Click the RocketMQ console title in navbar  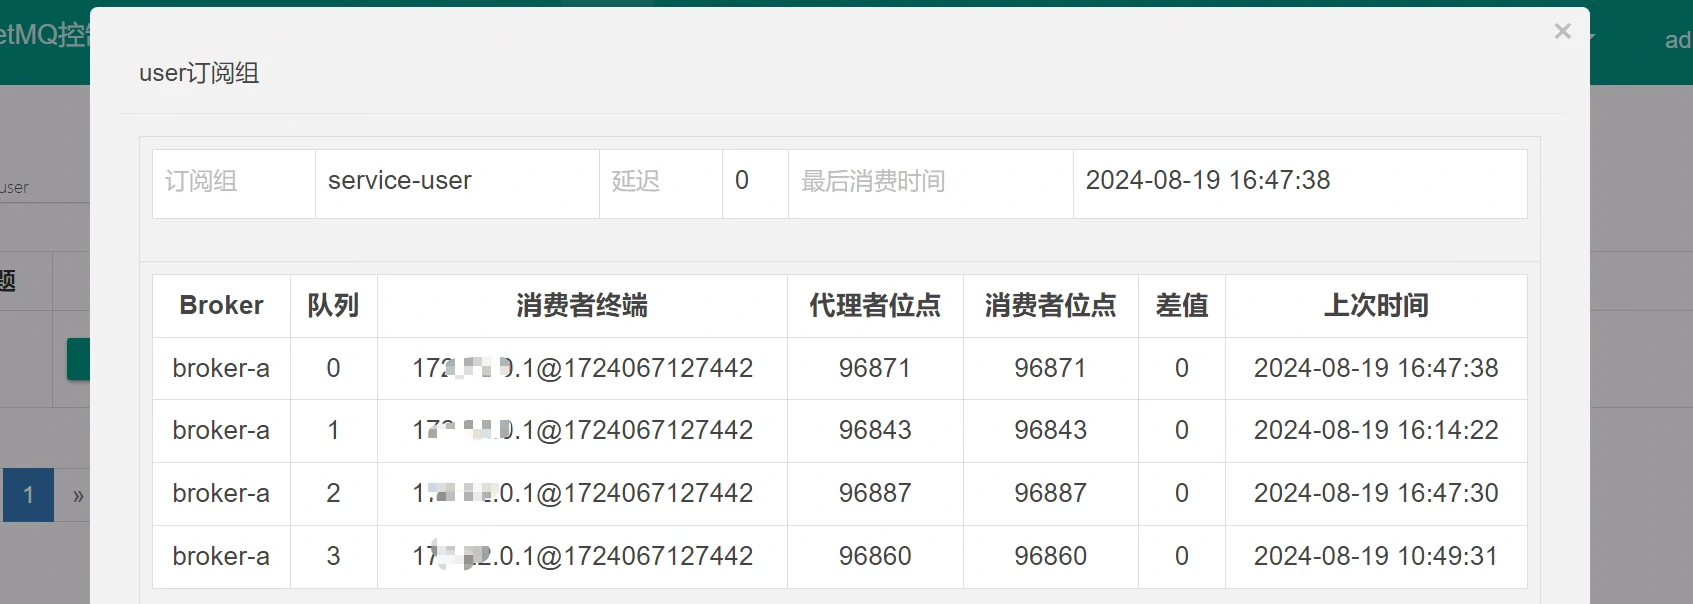click(x=44, y=36)
